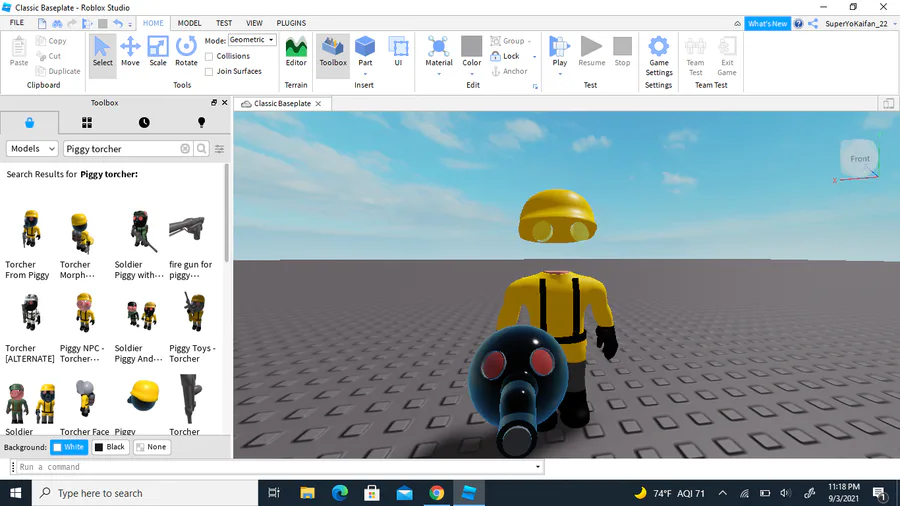Image resolution: width=900 pixels, height=506 pixels.
Task: Pick the Rotate tool
Action: tap(186, 52)
